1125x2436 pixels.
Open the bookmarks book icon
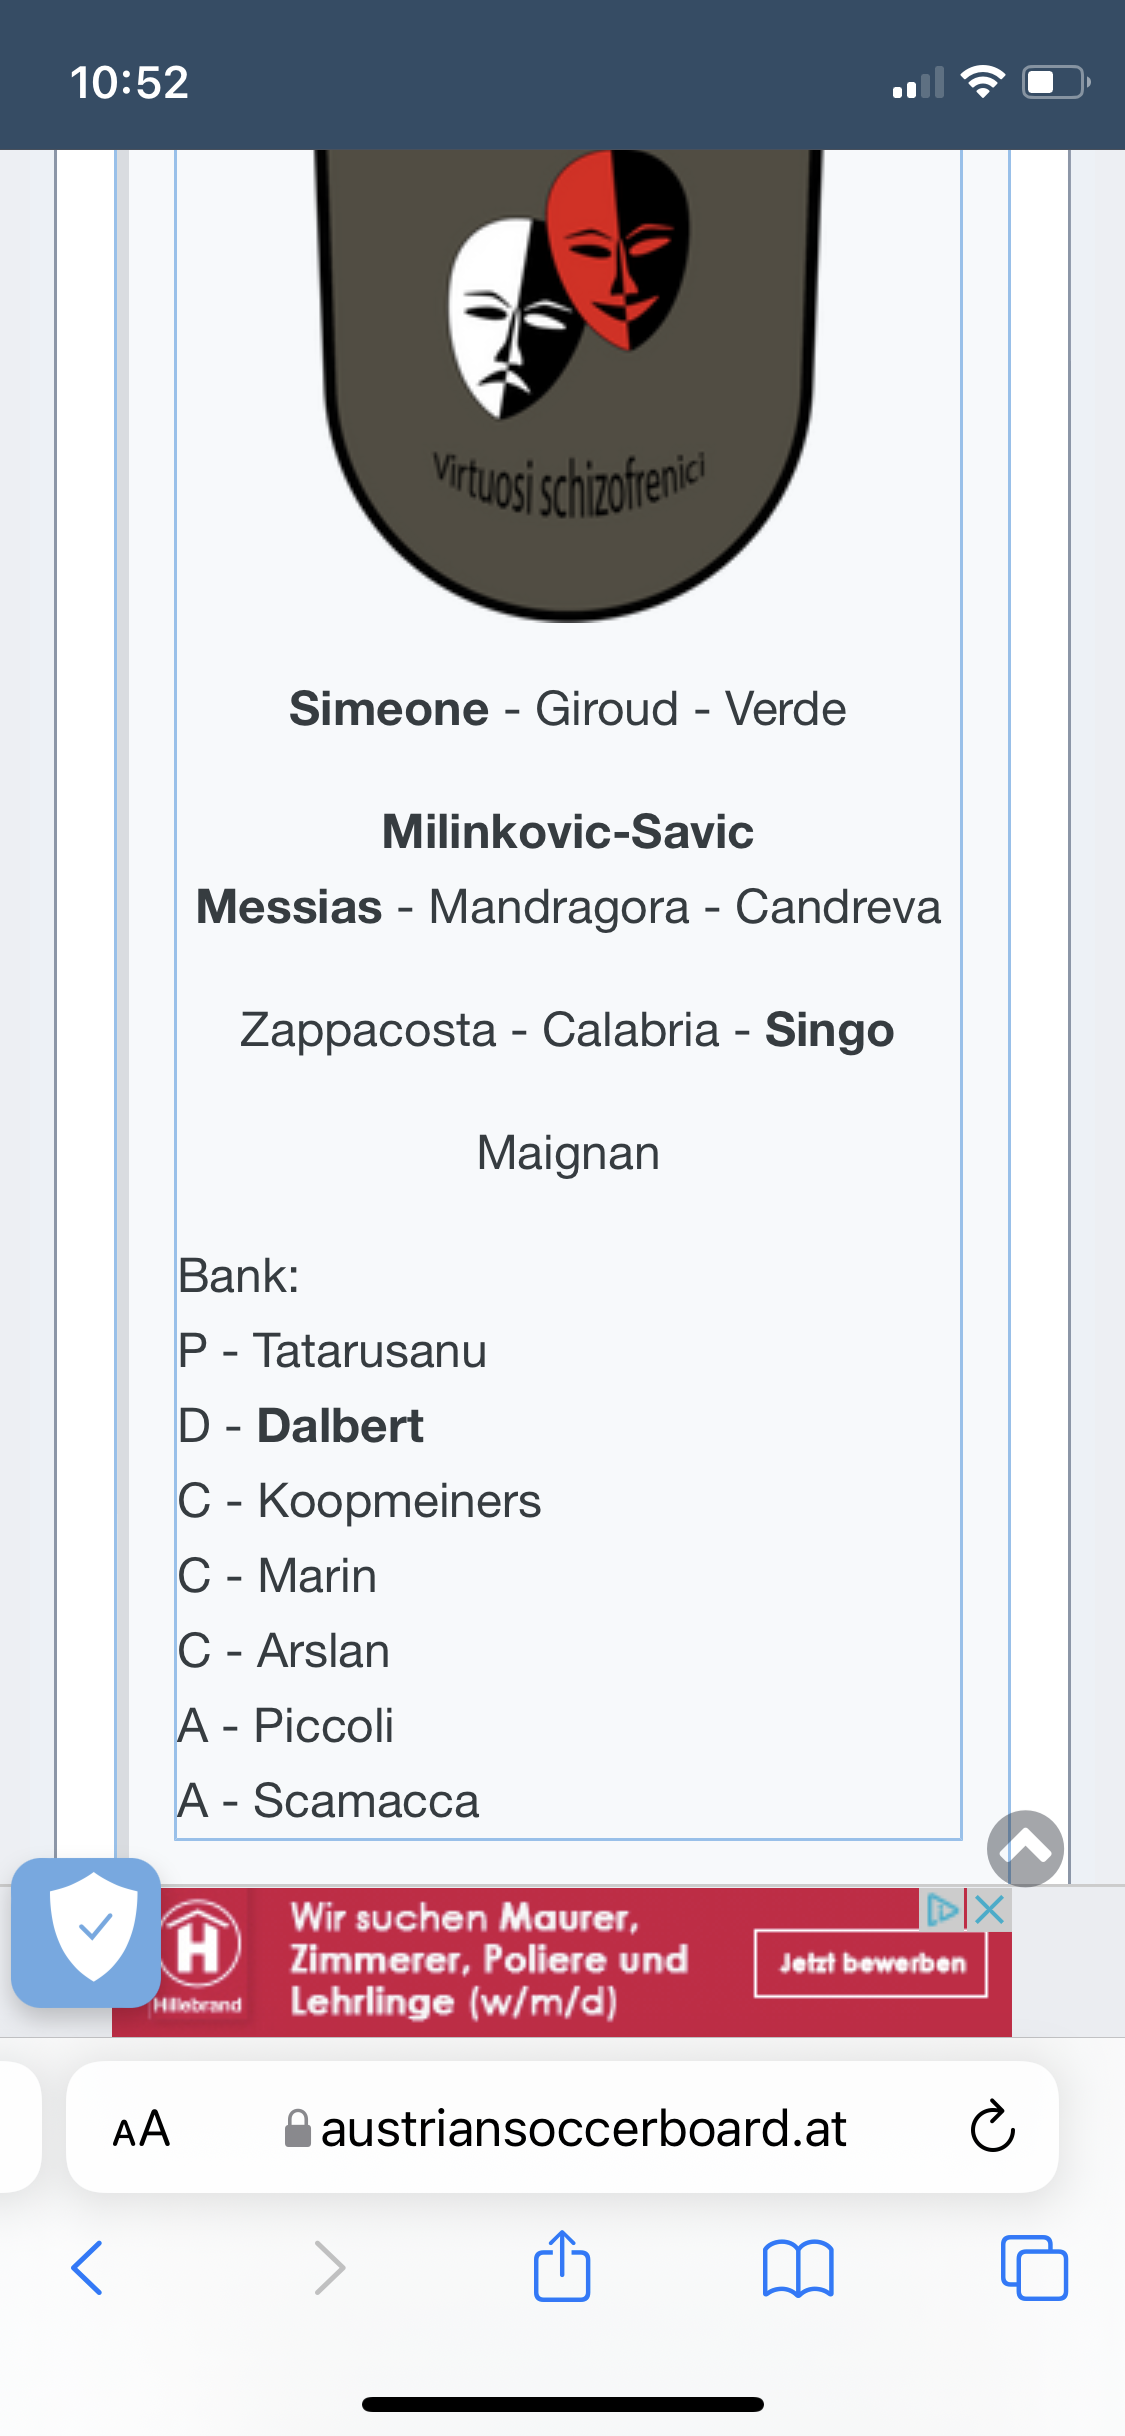pos(798,2267)
